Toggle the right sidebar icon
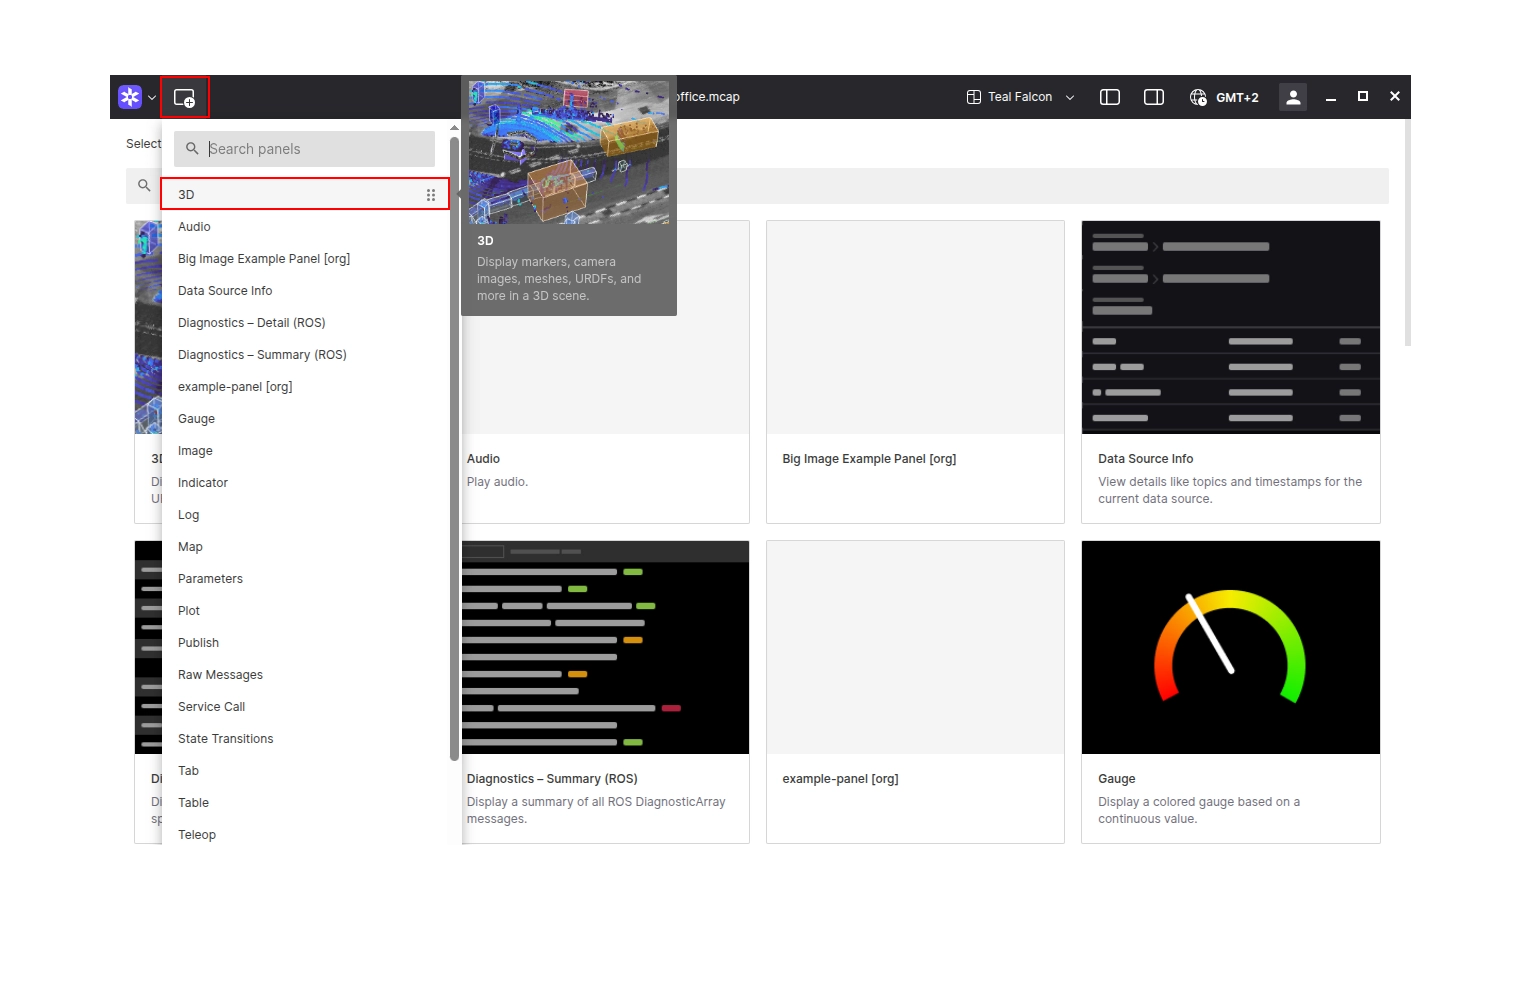This screenshot has height=995, width=1521. (x=1153, y=97)
